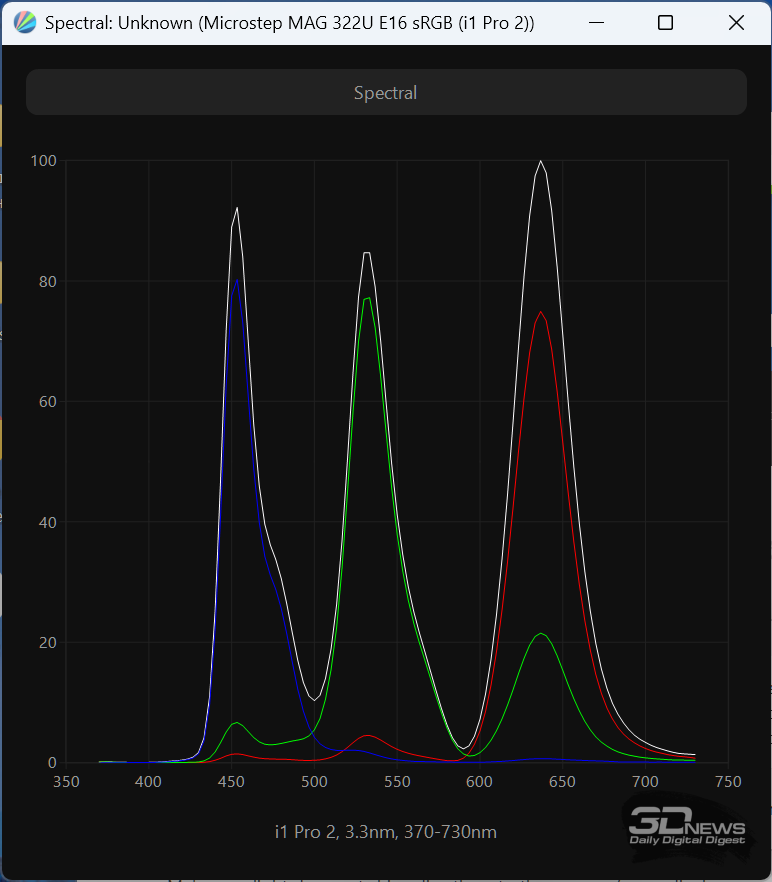Click the 750 label on x-axis
Screen dimensions: 772x882
coord(728,781)
